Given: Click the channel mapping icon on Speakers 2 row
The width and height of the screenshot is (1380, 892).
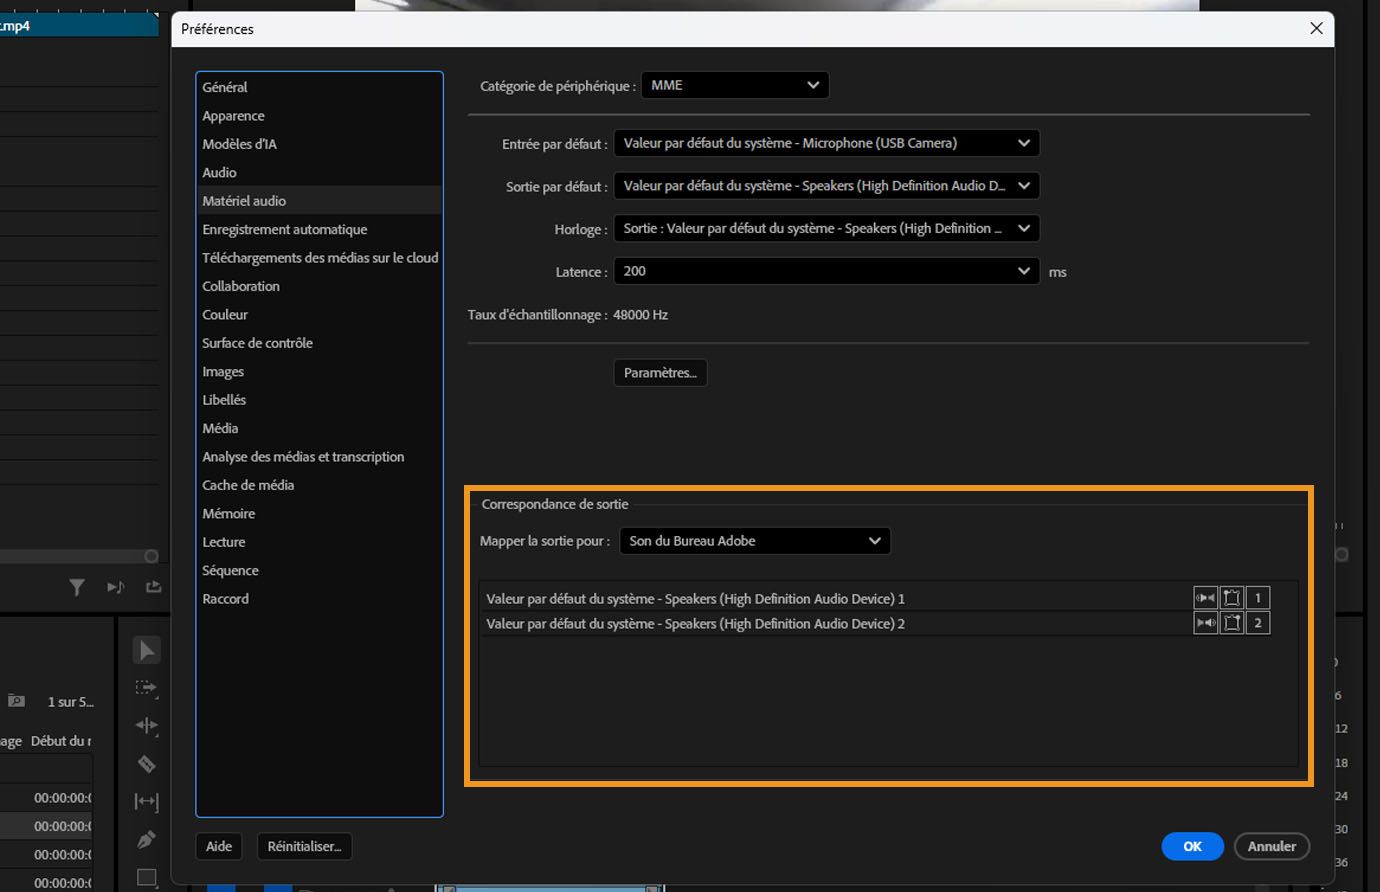Looking at the screenshot, I should pos(1231,623).
